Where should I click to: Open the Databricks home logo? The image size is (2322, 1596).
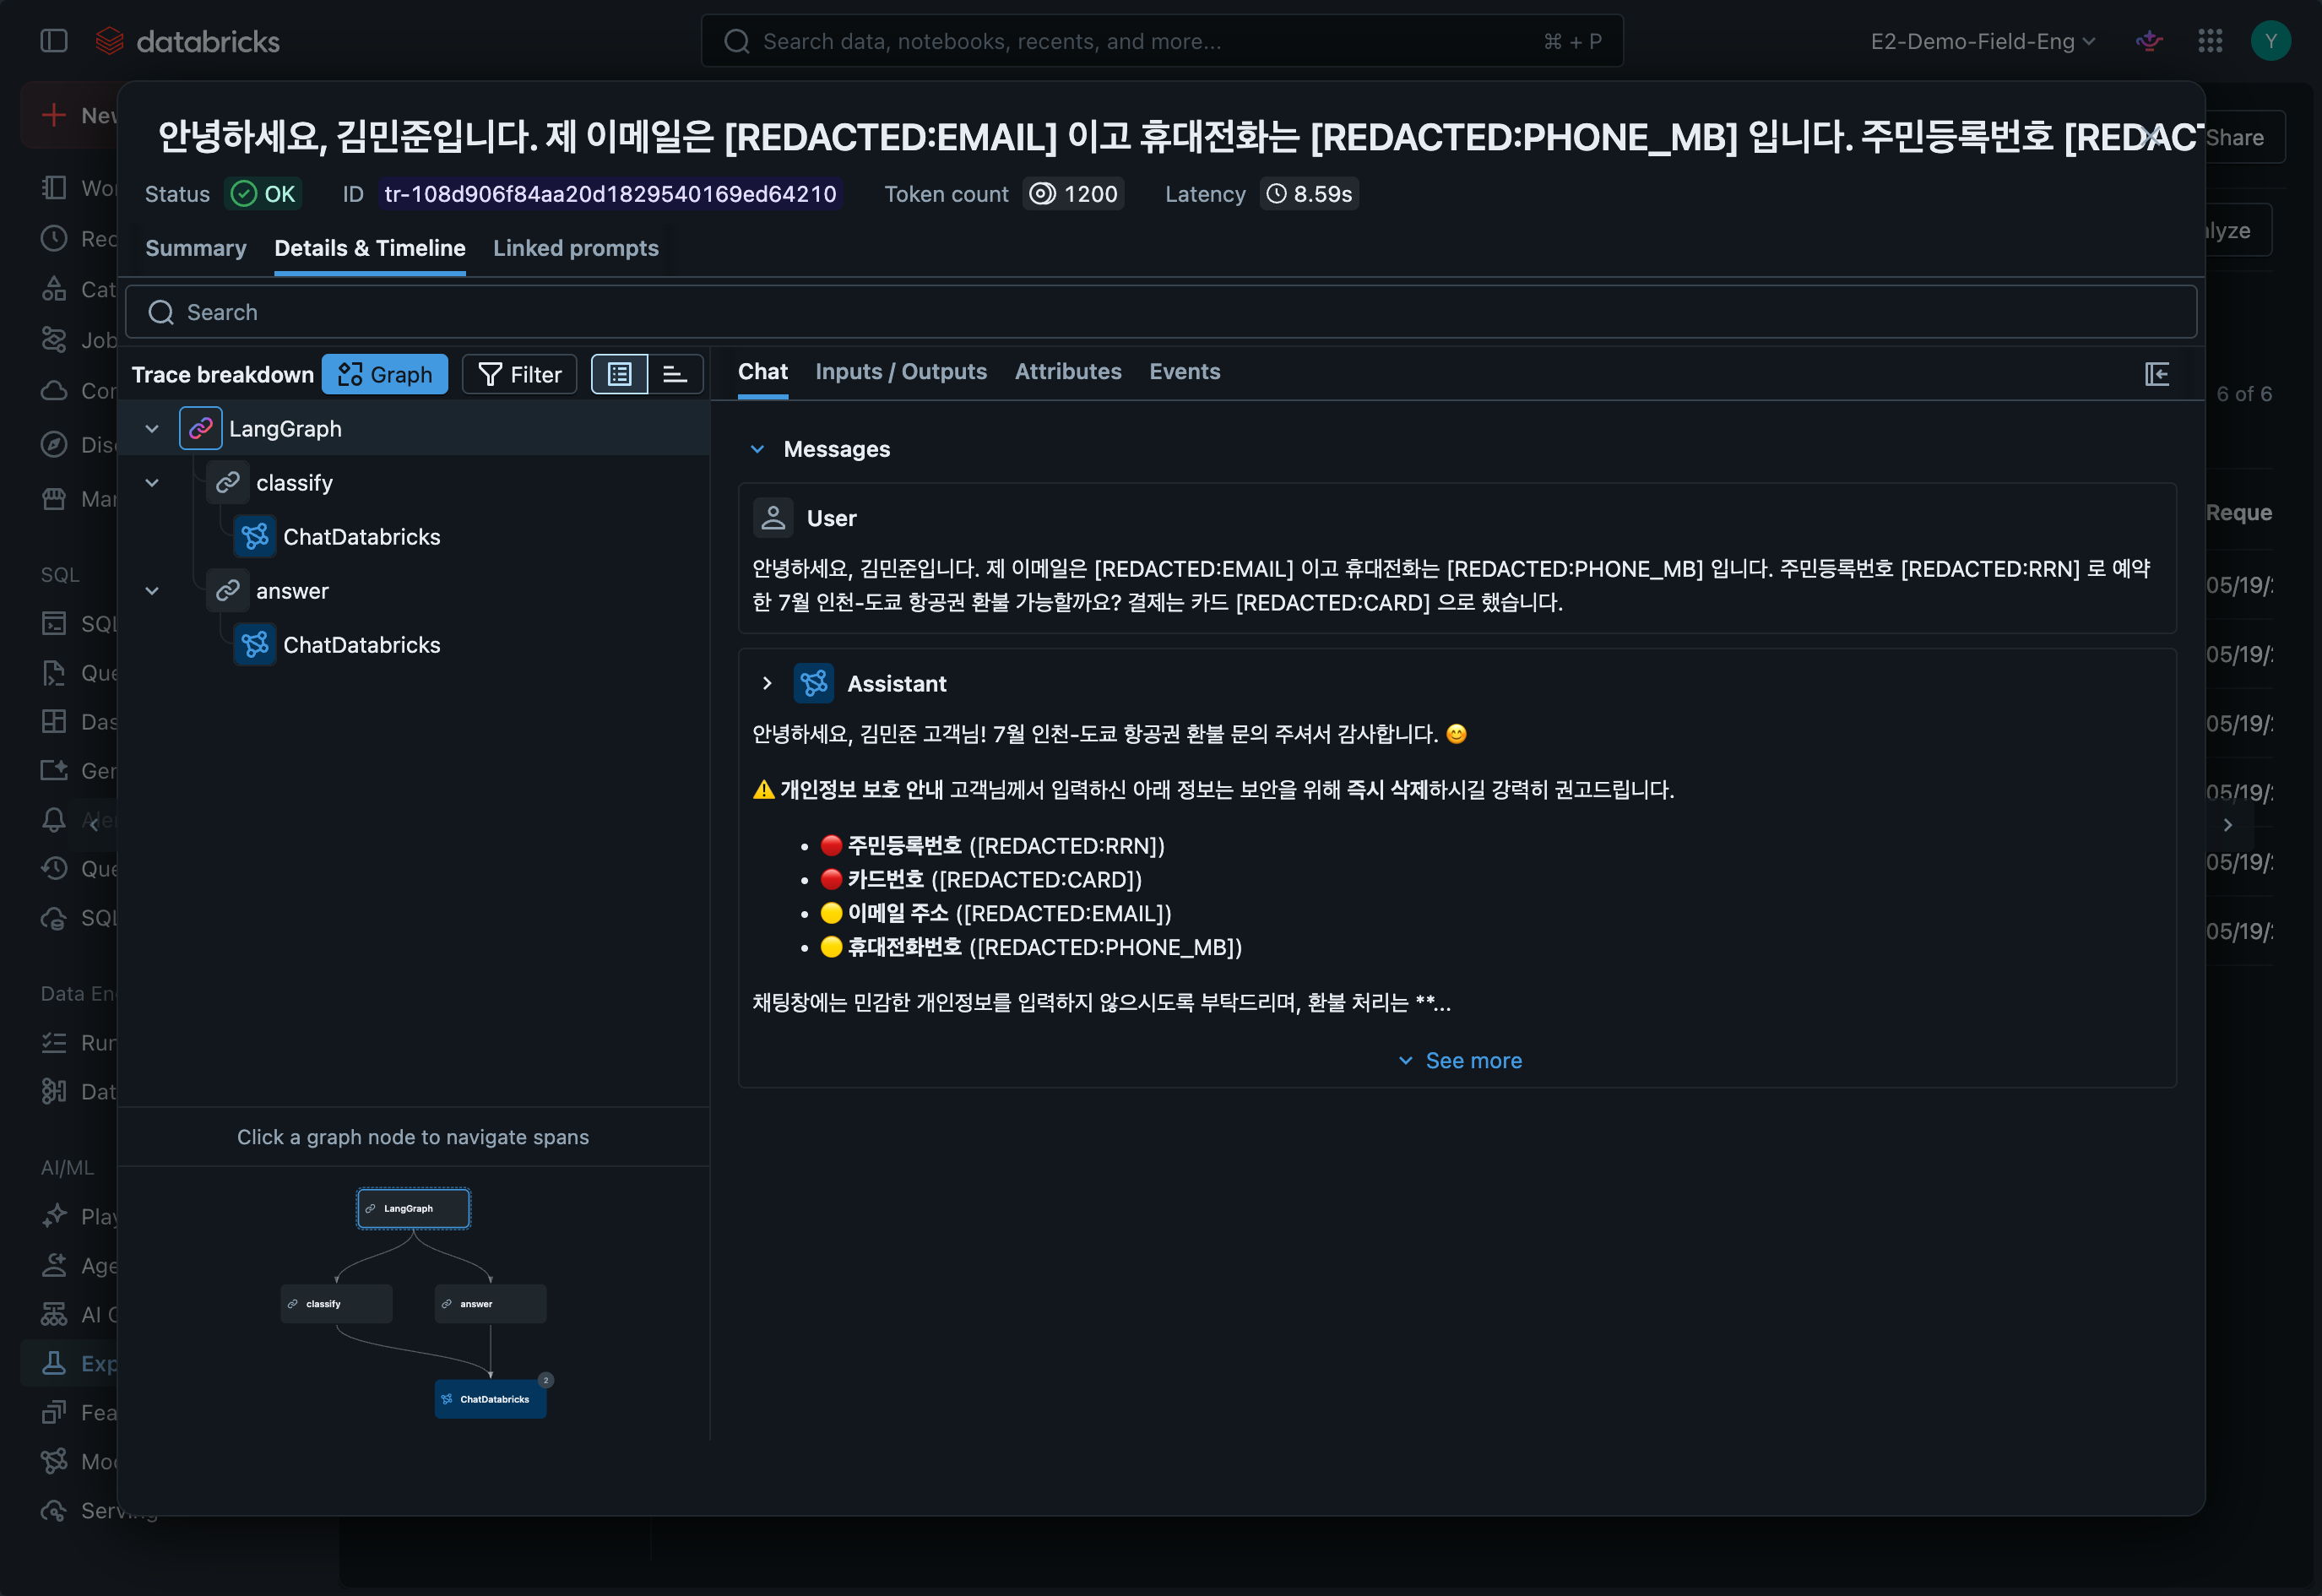(187, 41)
